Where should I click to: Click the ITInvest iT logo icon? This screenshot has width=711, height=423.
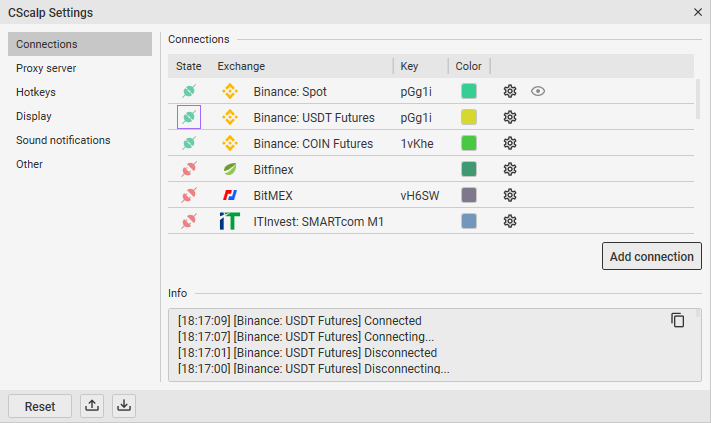229,221
